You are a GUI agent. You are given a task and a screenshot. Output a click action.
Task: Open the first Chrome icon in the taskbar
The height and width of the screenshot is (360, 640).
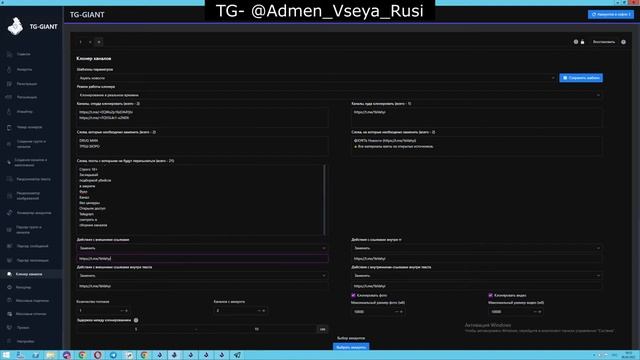tap(82, 355)
